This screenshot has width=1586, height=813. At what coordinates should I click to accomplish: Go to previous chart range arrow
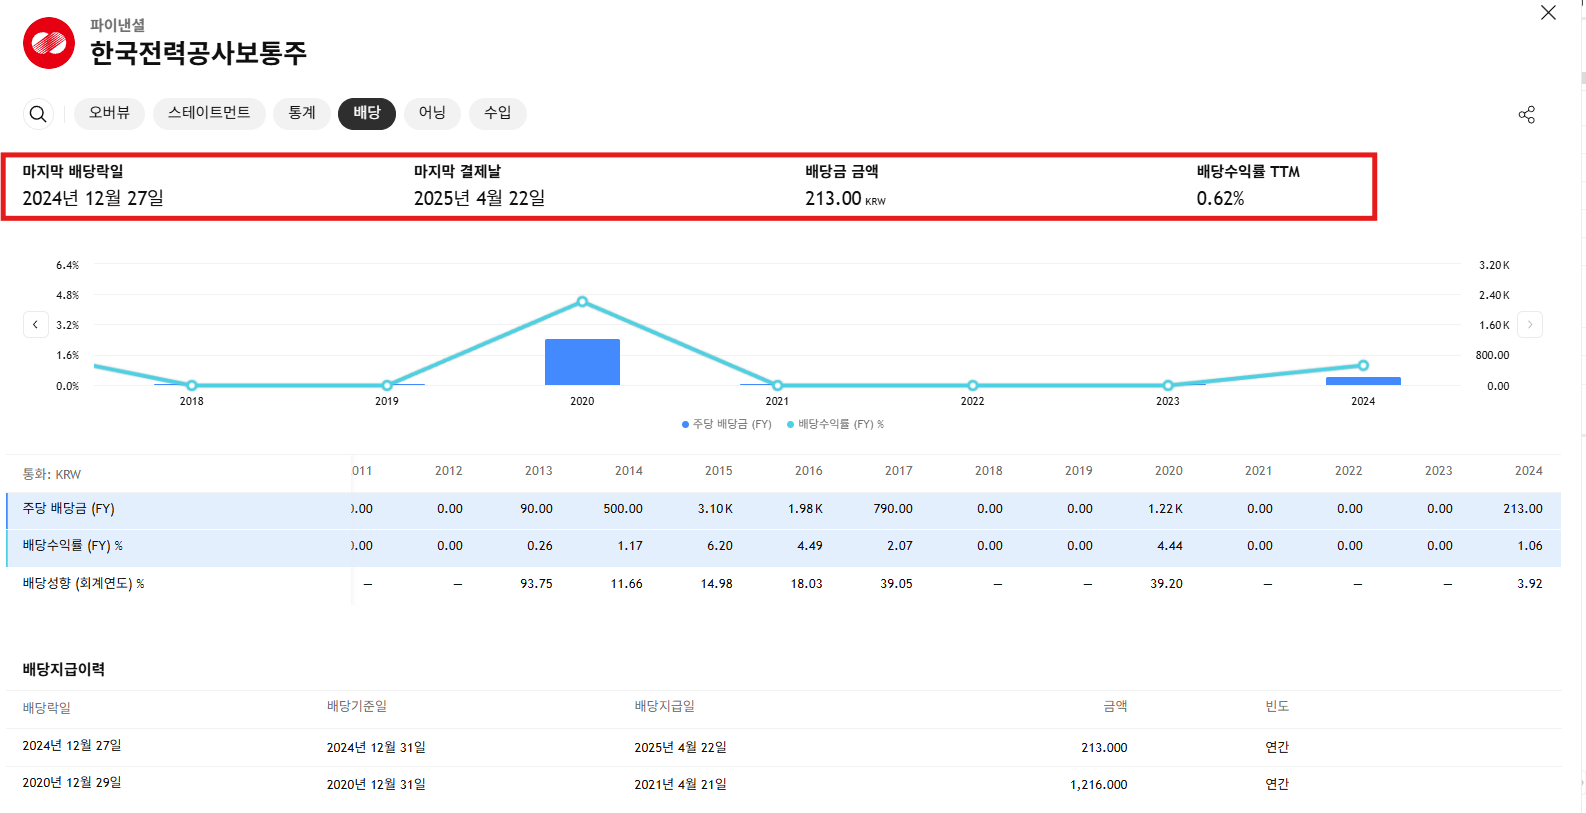coord(36,324)
